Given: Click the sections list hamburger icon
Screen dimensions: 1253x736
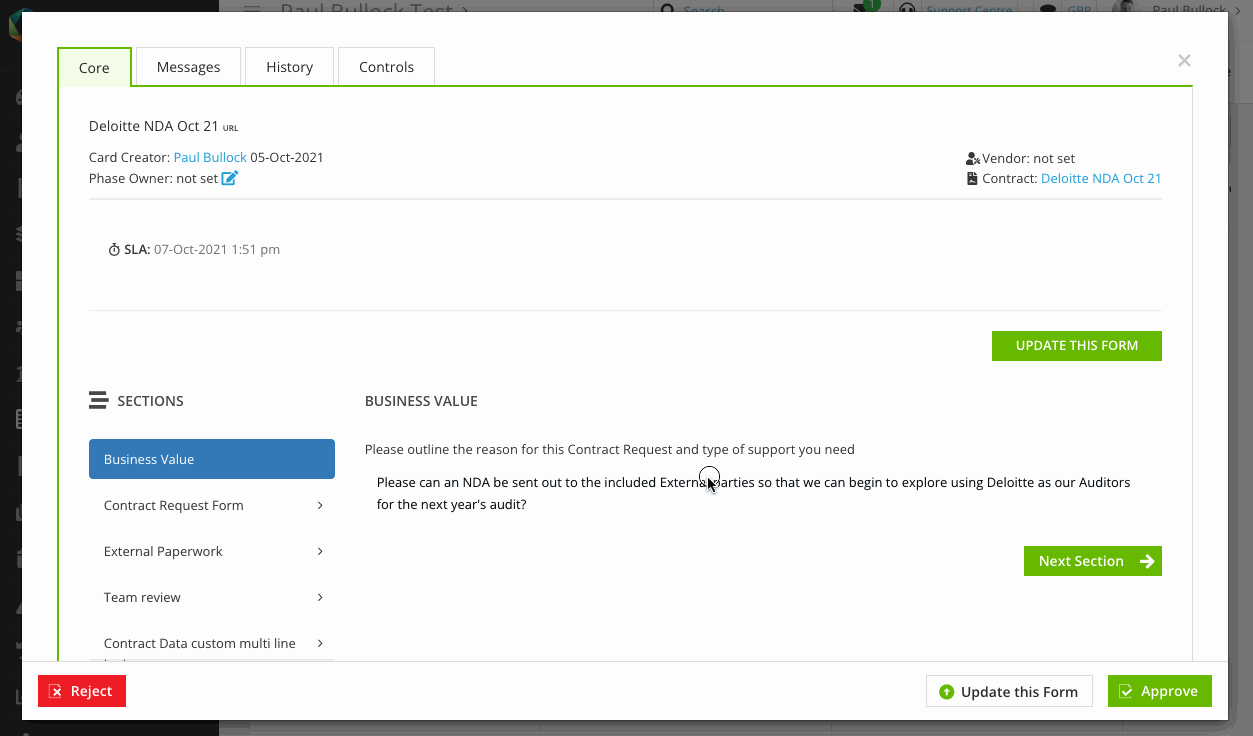Looking at the screenshot, I should 98,401.
